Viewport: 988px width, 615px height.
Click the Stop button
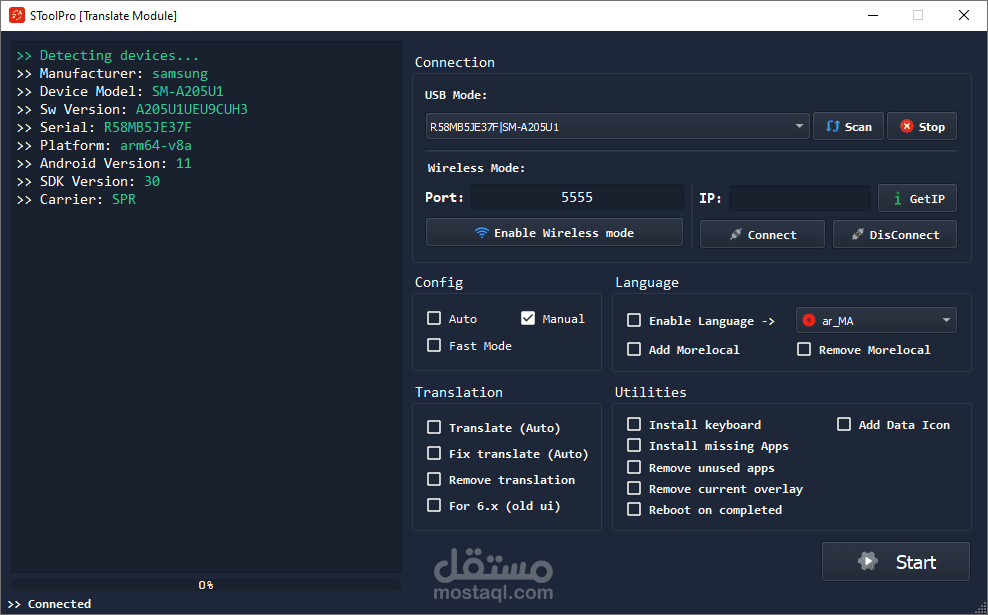tap(922, 127)
